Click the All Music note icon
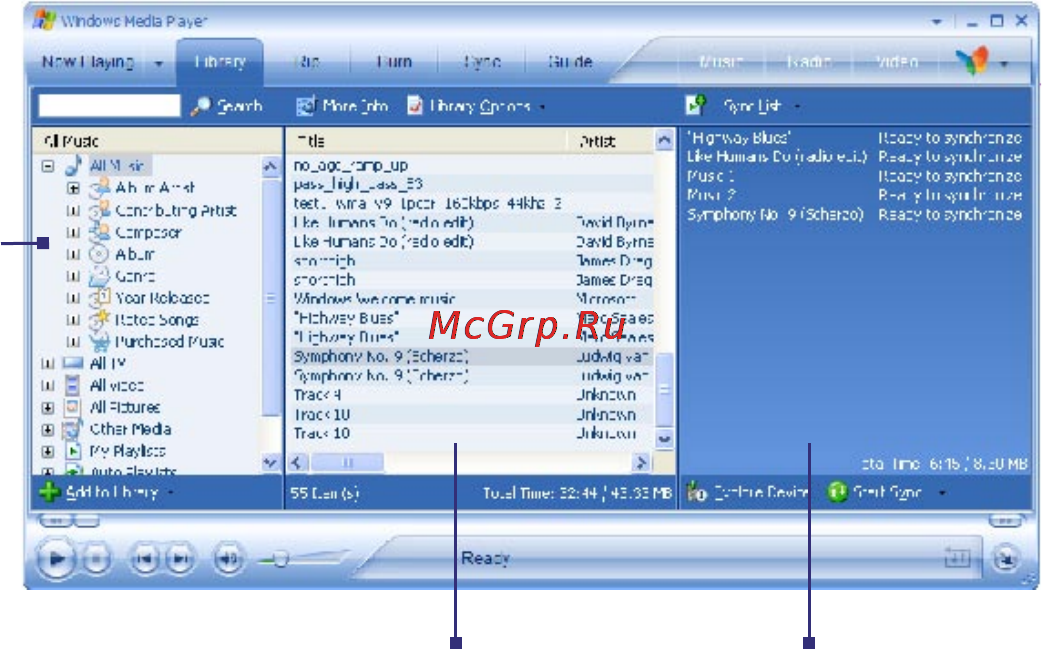The width and height of the screenshot is (1042, 649). tap(74, 165)
